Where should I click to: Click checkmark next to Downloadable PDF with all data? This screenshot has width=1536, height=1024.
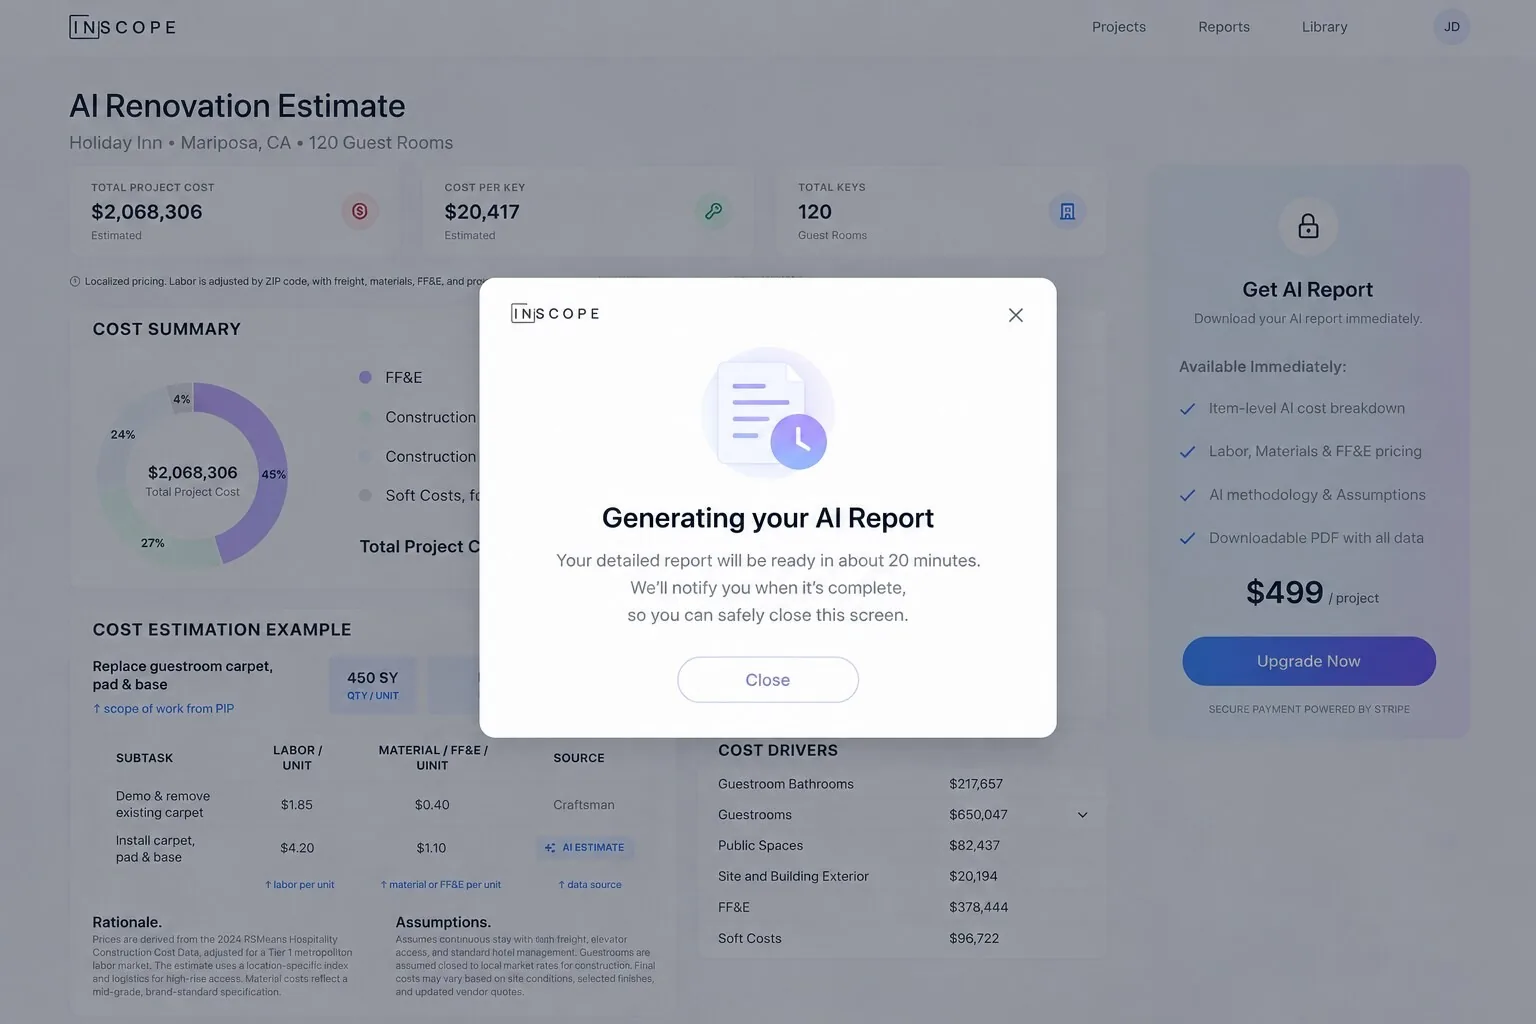tap(1188, 538)
